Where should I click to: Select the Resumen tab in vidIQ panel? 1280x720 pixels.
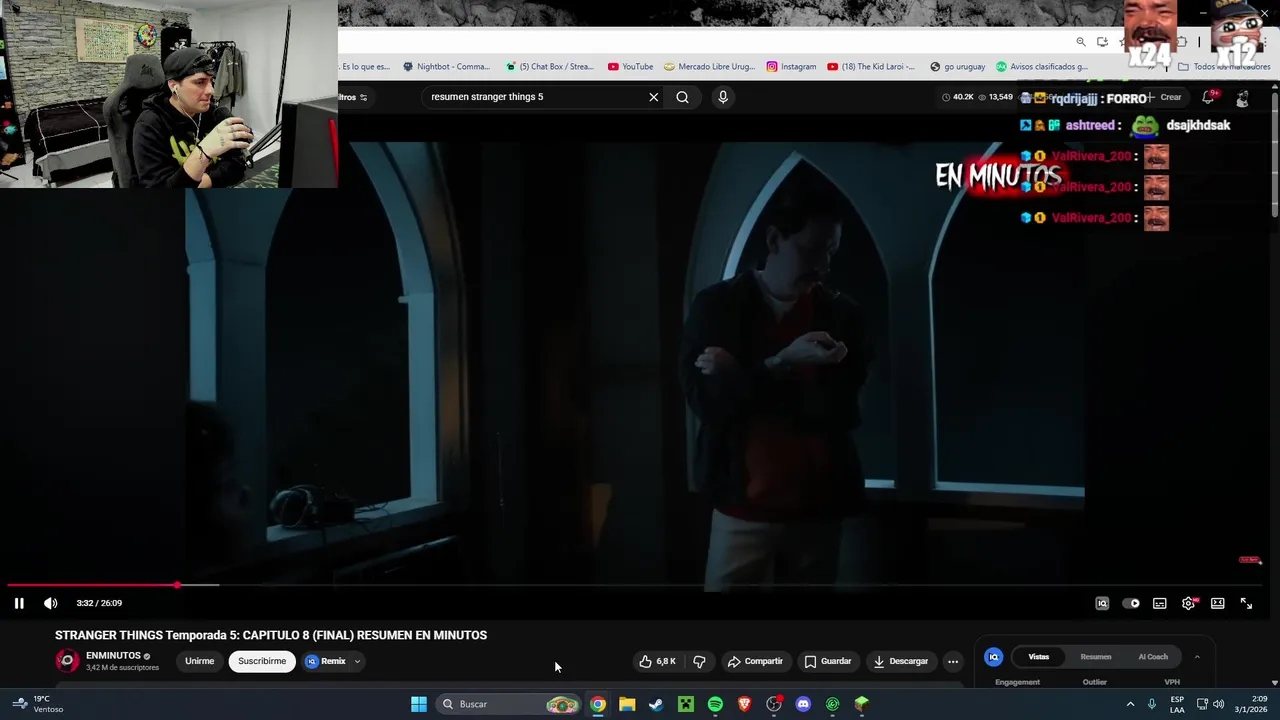1096,657
